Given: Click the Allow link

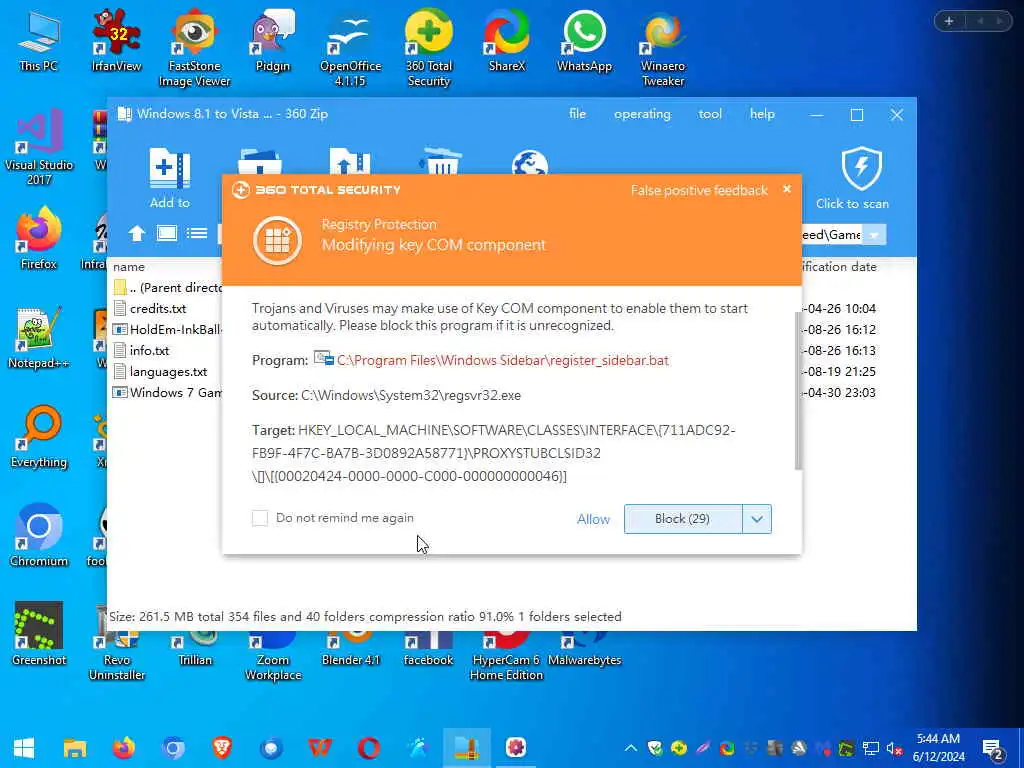Looking at the screenshot, I should click(593, 519).
